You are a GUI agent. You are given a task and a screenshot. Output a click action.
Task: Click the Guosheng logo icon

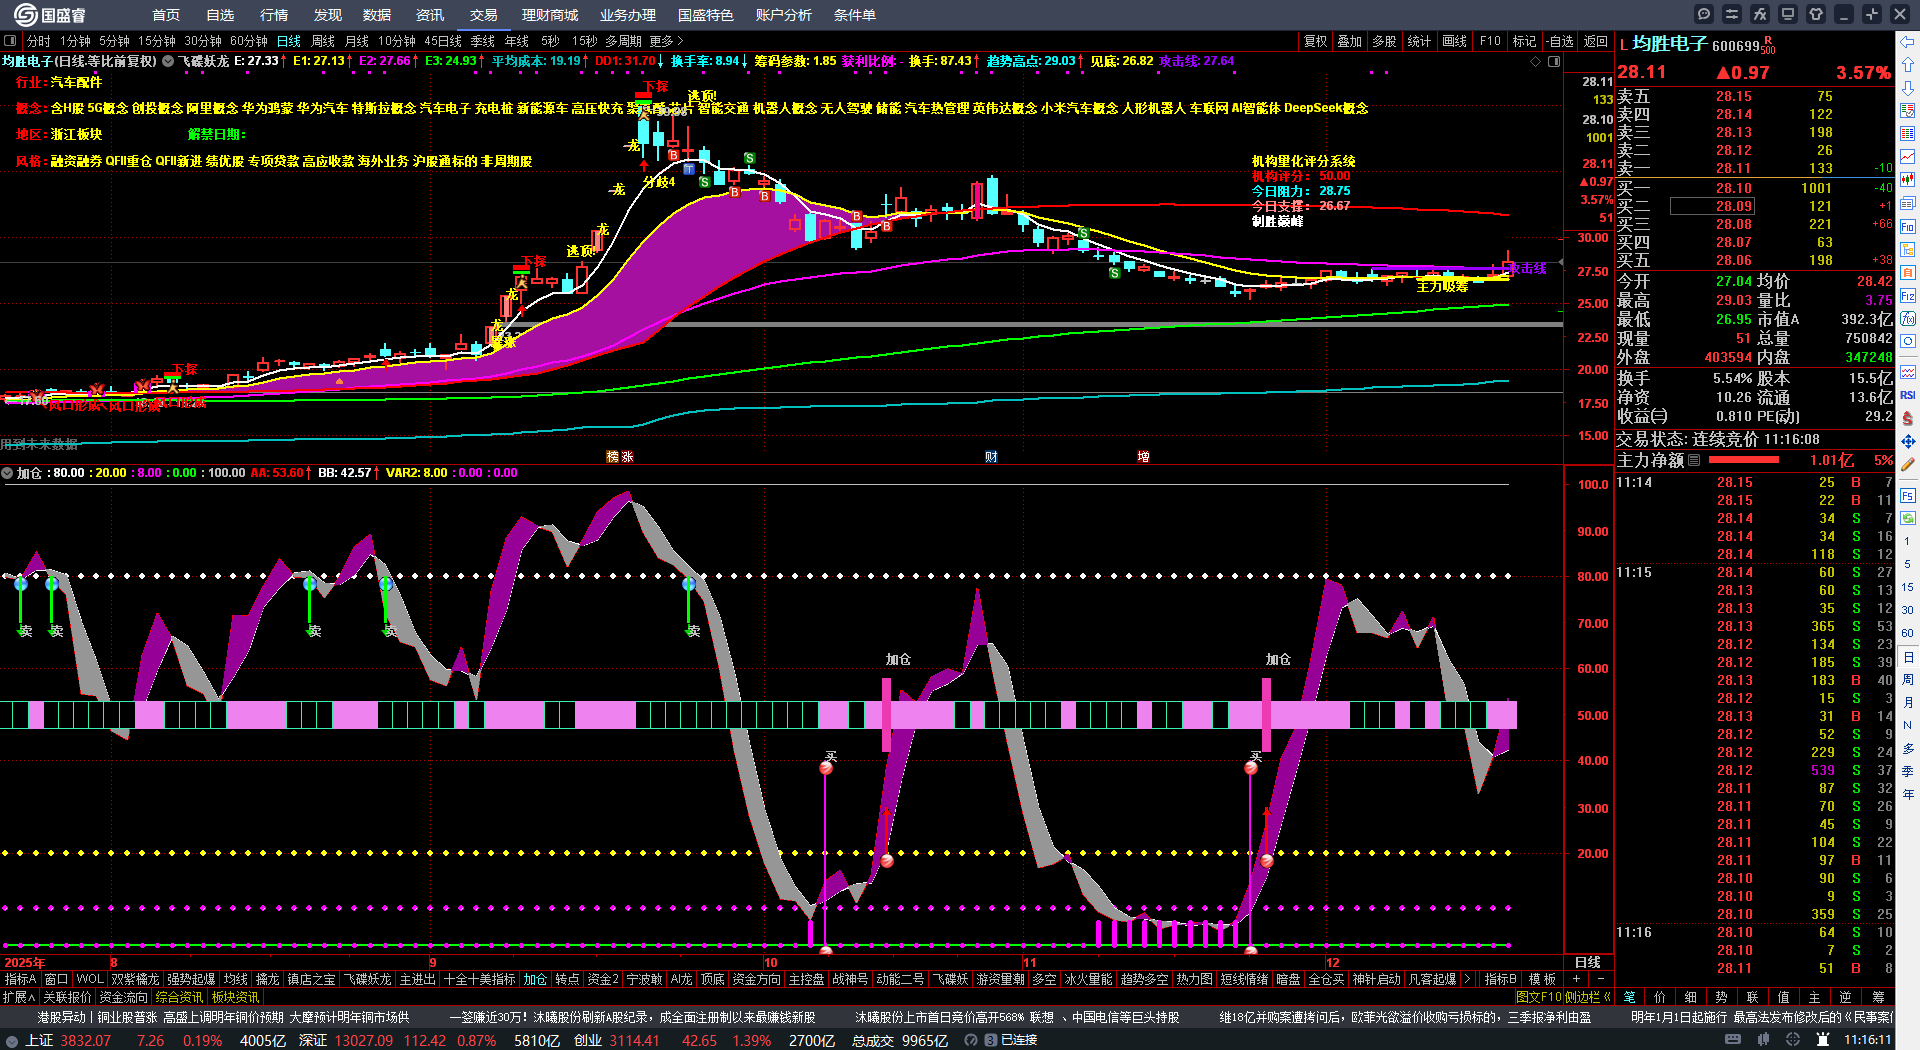(x=25, y=14)
